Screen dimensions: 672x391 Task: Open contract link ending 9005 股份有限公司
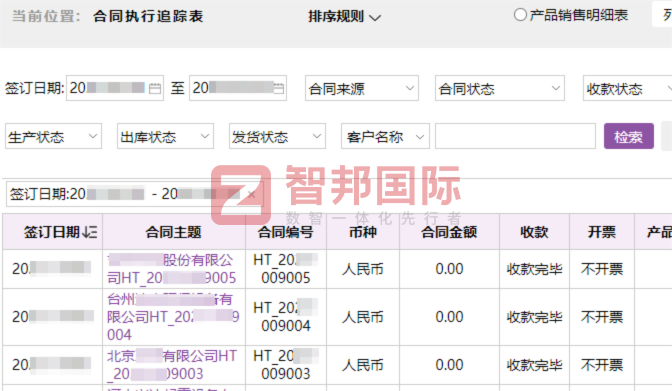tap(171, 269)
